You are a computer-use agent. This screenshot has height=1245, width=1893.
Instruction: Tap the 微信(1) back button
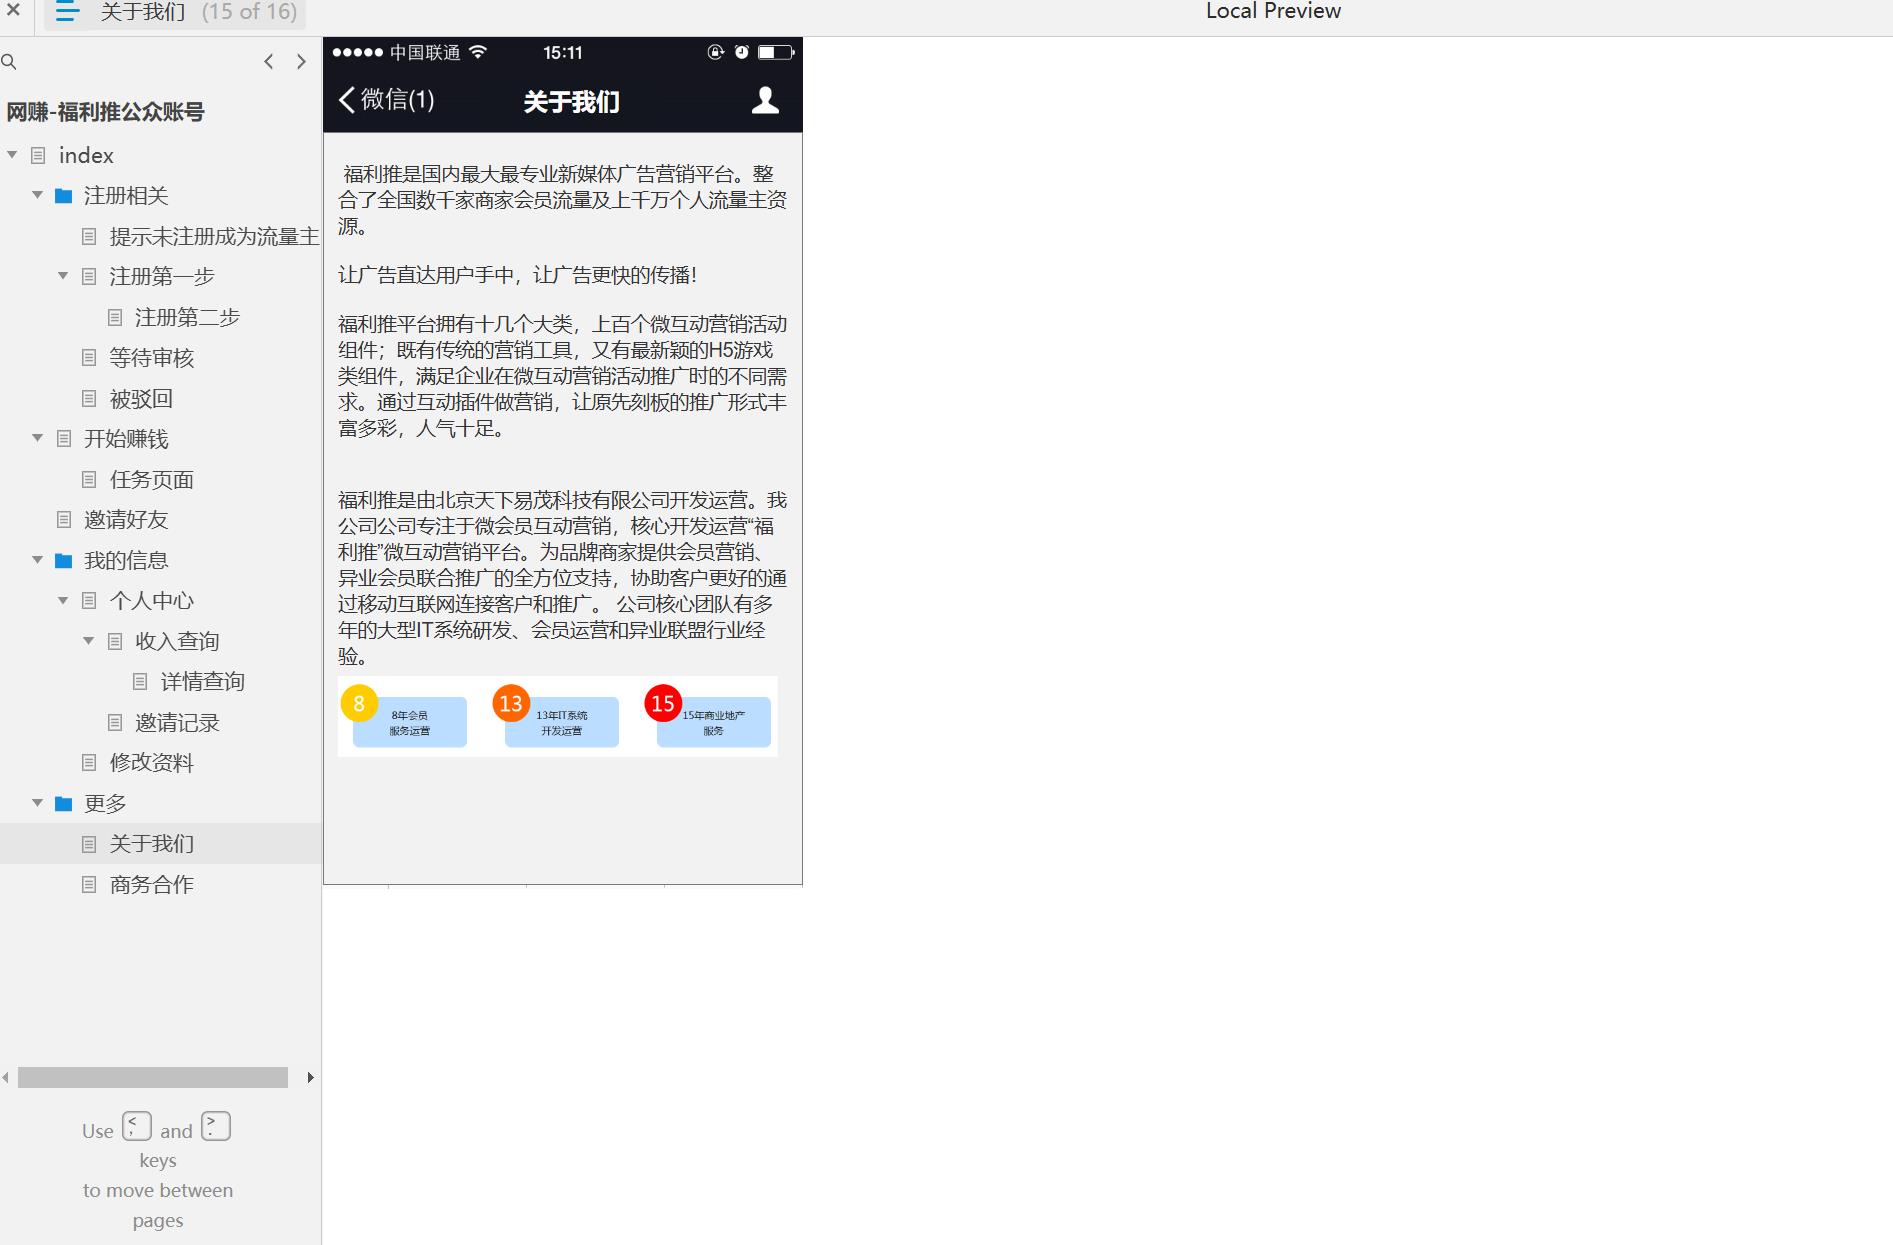tap(386, 100)
